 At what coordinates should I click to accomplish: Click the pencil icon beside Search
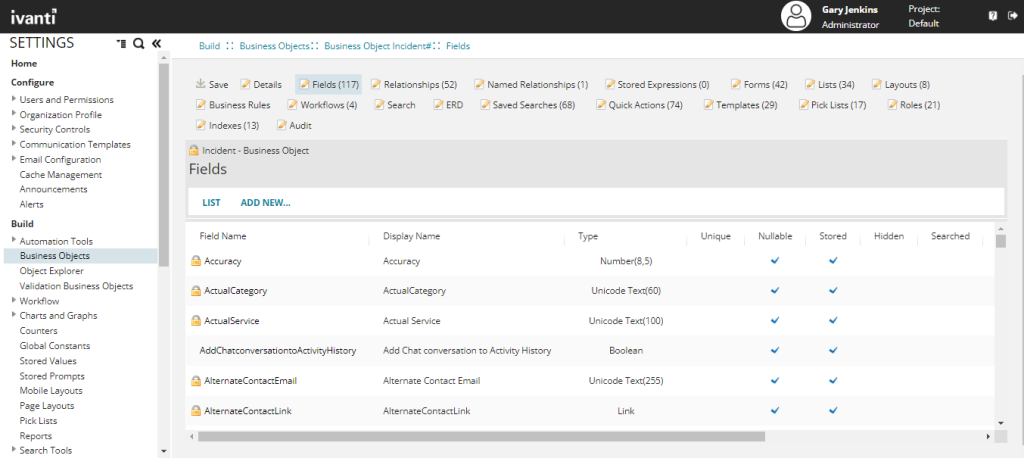click(x=379, y=104)
